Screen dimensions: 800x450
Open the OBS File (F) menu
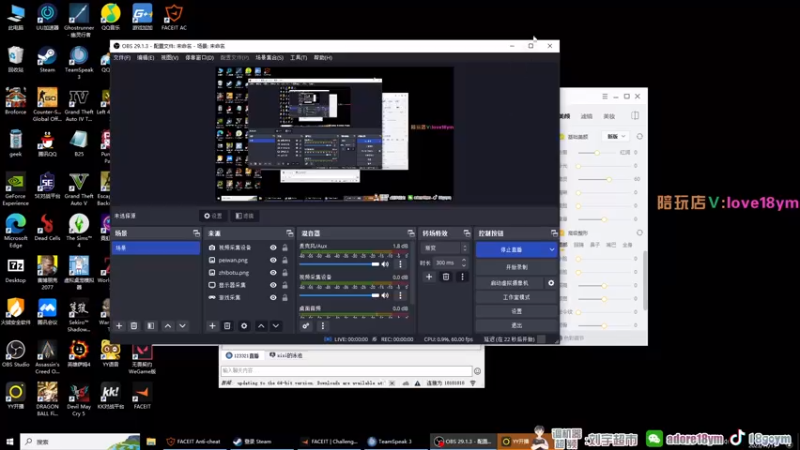(121, 58)
